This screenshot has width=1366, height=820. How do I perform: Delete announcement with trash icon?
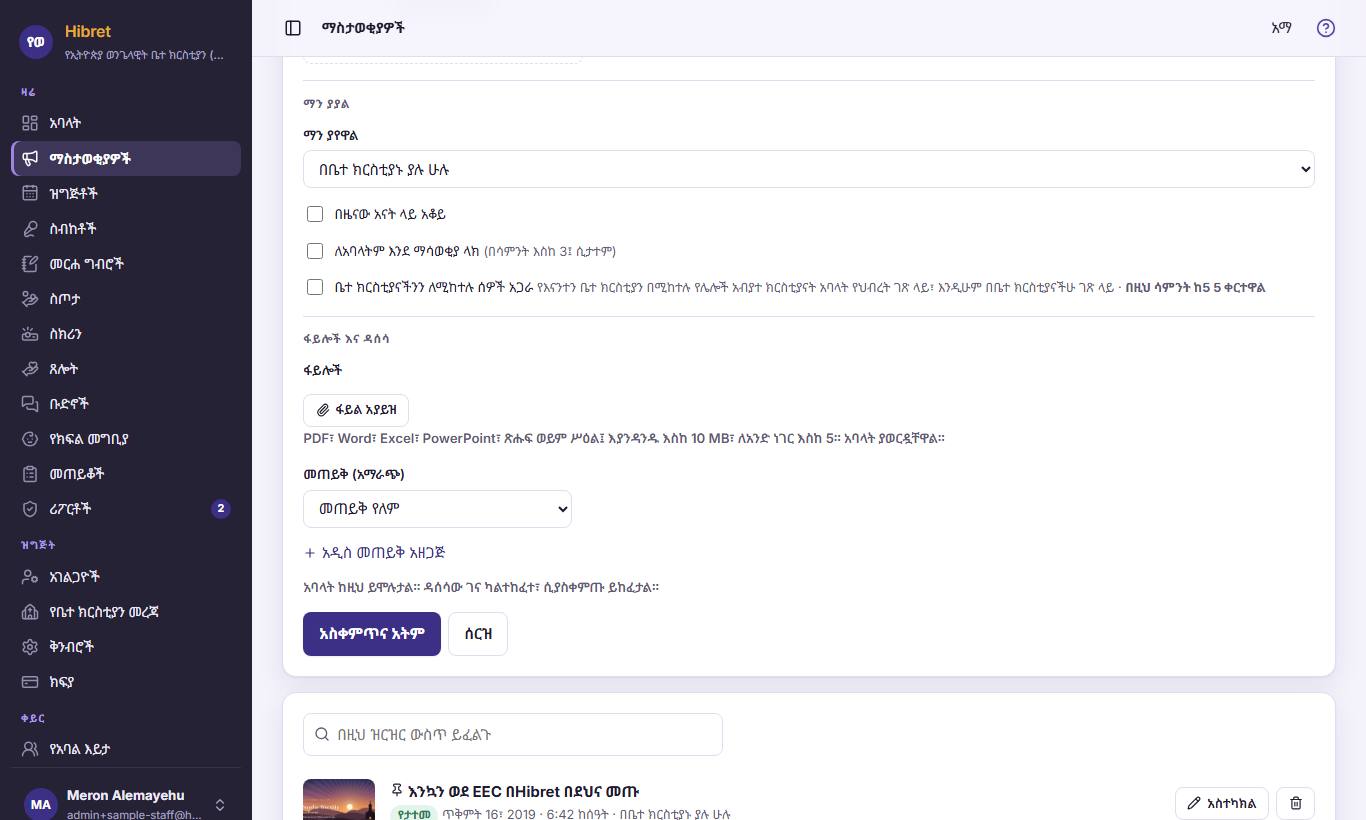tap(1296, 803)
